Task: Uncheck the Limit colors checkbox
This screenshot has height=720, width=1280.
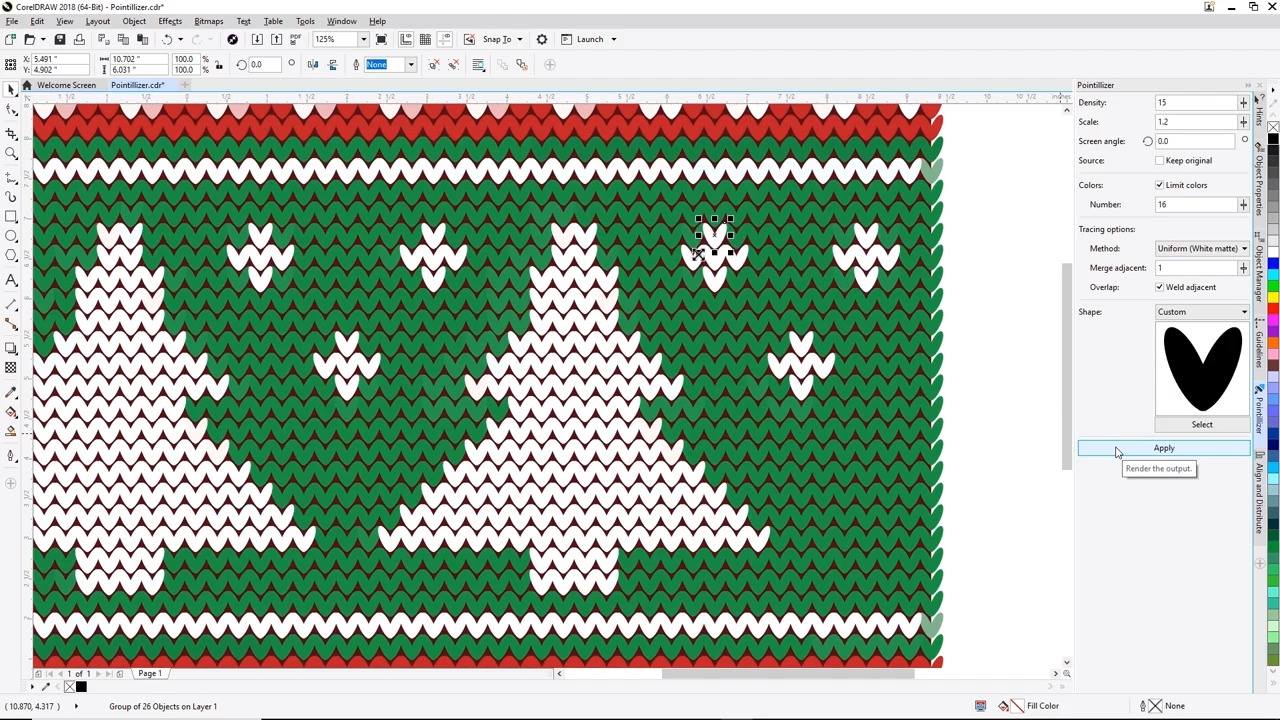Action: pos(1160,185)
